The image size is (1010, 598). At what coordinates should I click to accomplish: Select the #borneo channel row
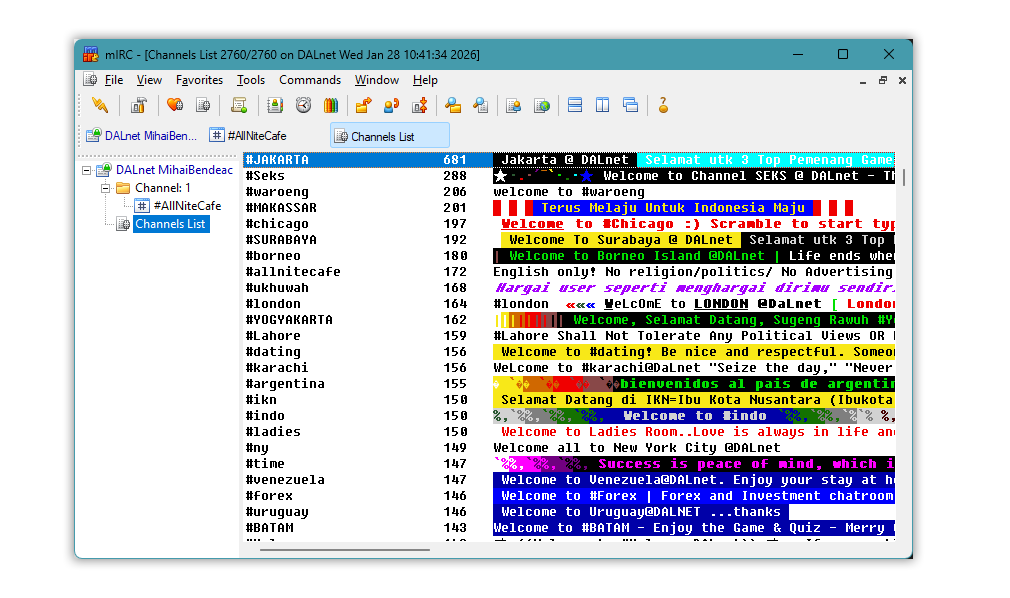coord(569,256)
